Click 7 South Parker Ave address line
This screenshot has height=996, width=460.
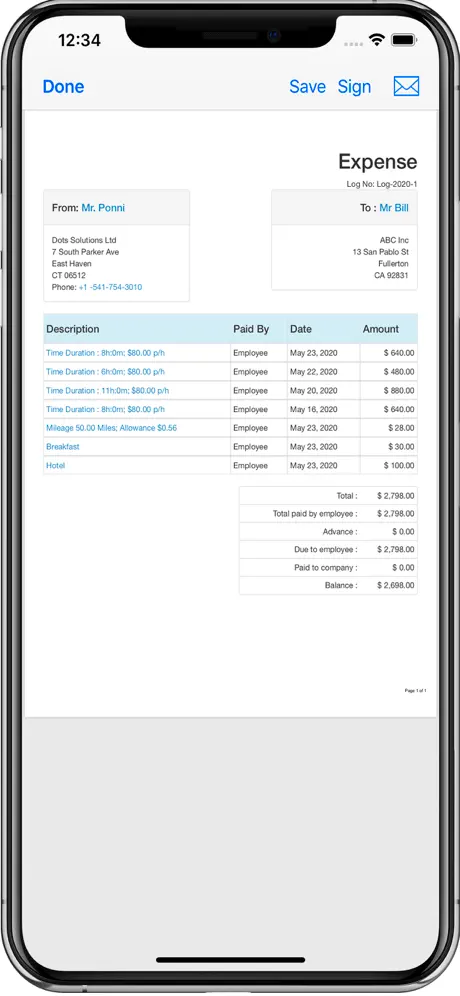click(x=85, y=252)
